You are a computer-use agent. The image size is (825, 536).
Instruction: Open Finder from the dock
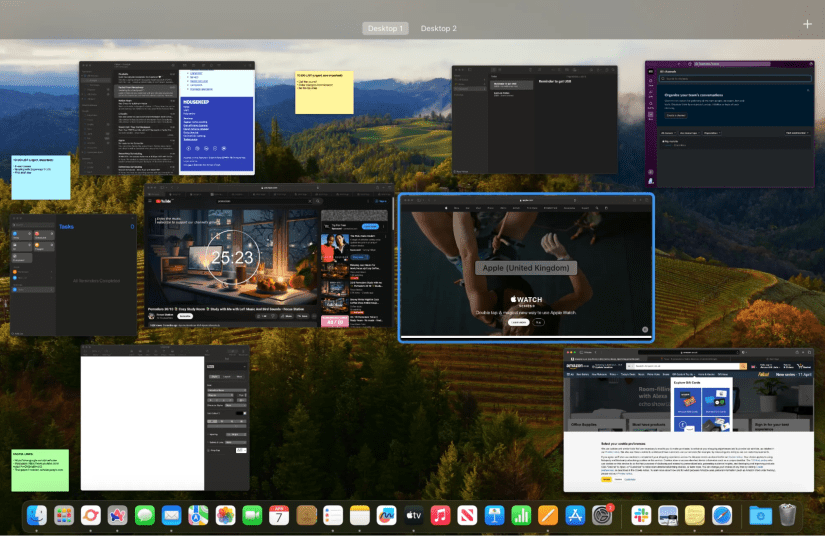37,515
